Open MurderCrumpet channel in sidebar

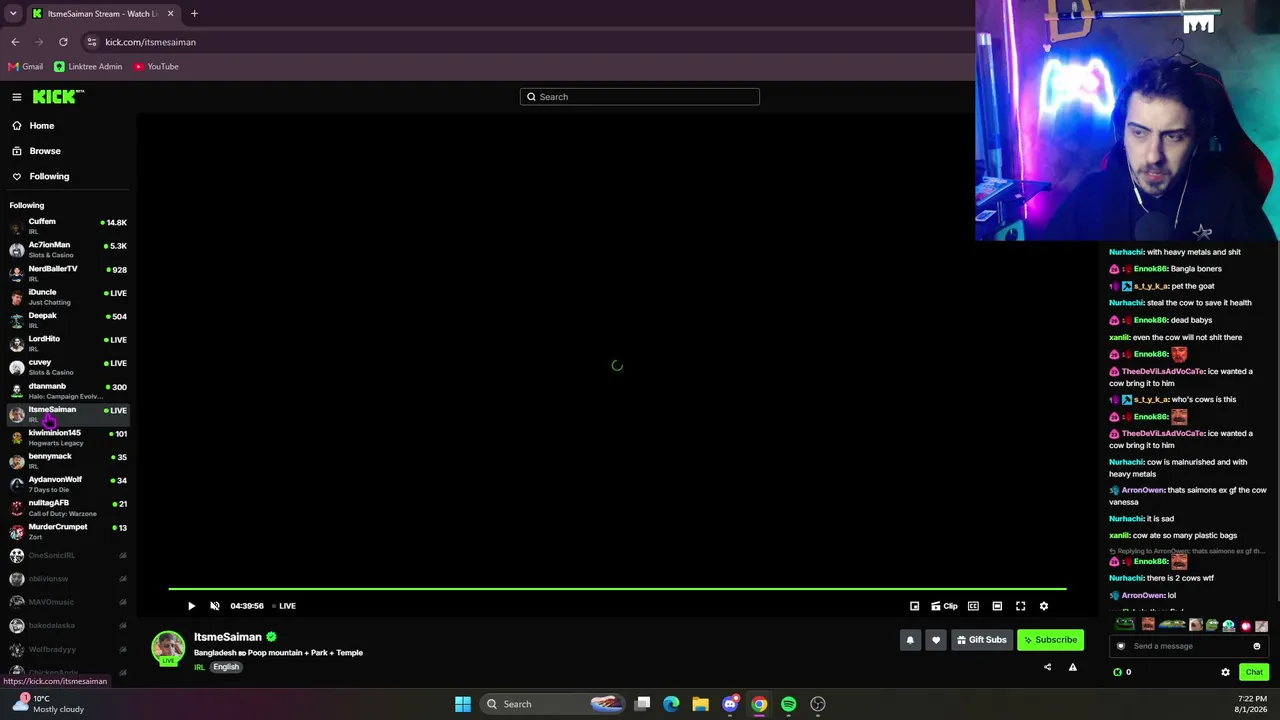coord(68,531)
